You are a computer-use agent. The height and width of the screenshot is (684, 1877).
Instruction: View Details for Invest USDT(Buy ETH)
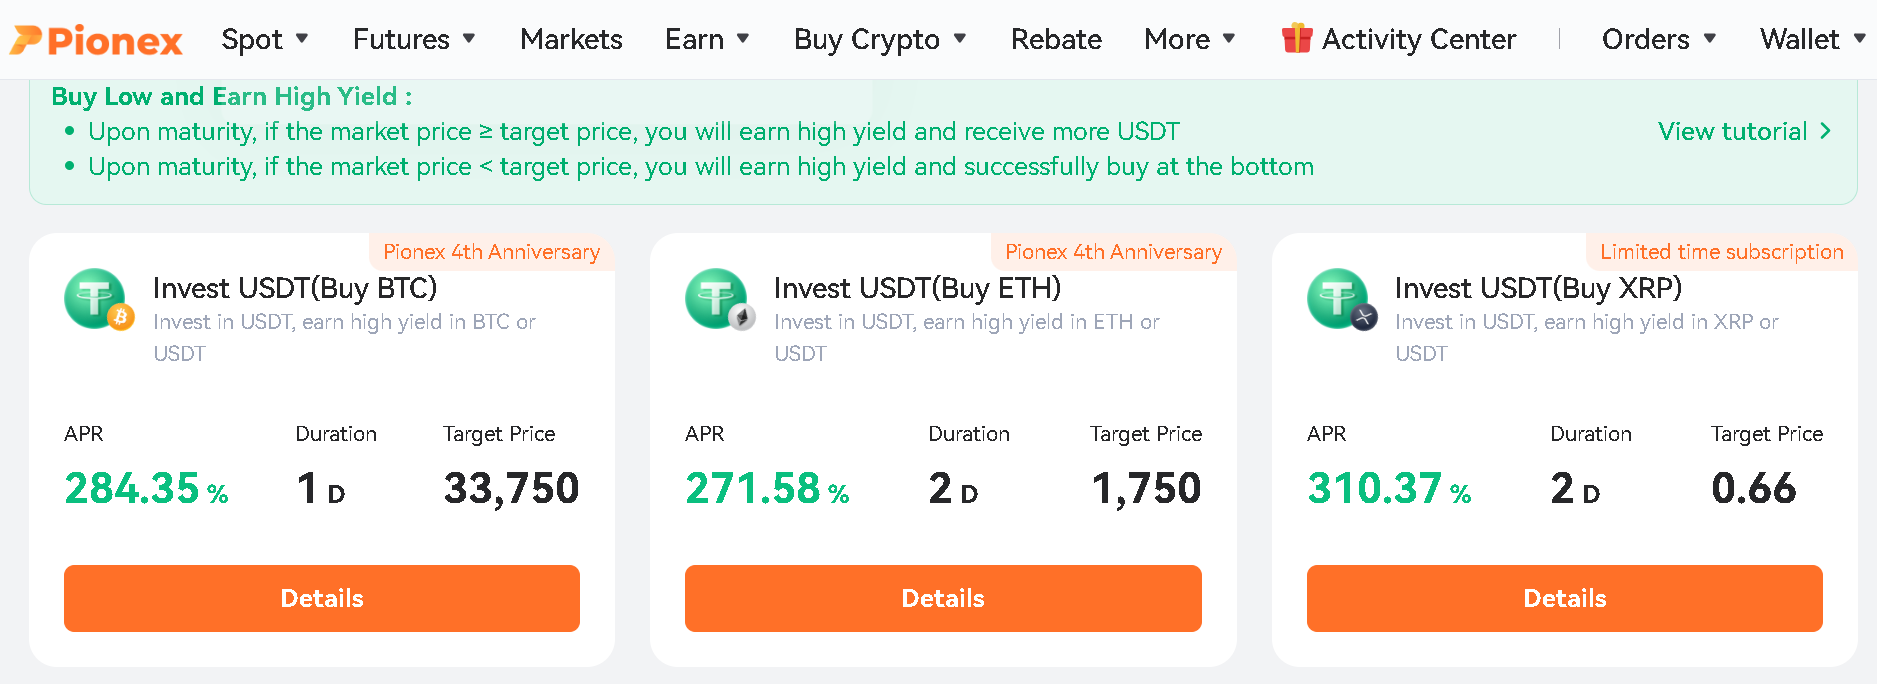click(x=943, y=598)
